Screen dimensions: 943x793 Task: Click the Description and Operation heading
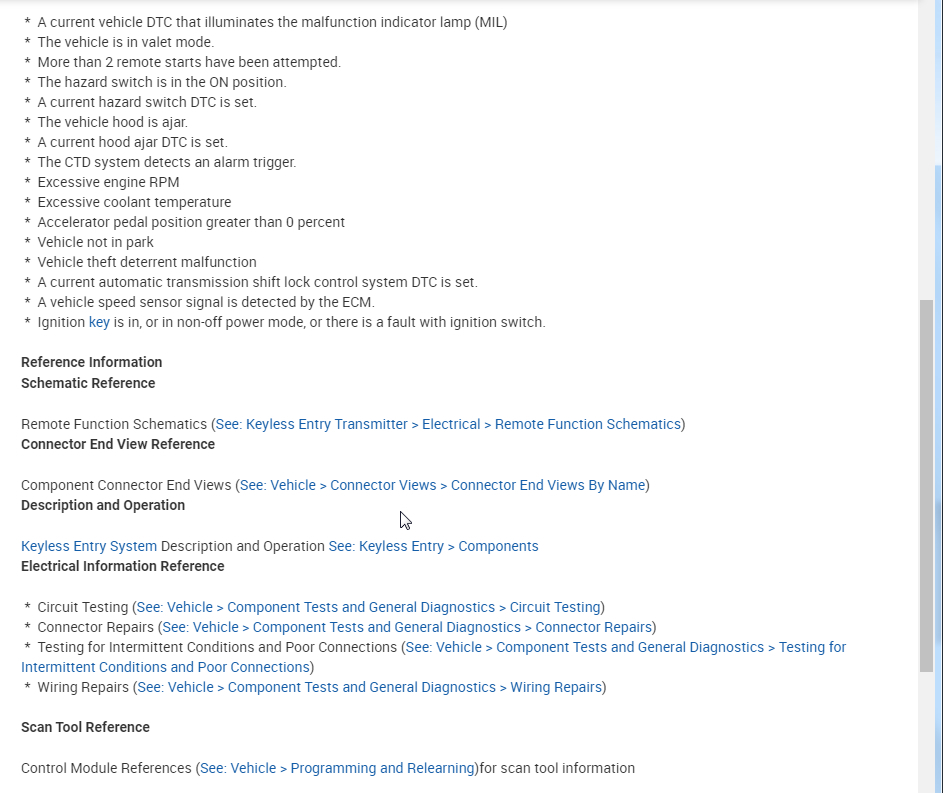[x=103, y=505]
